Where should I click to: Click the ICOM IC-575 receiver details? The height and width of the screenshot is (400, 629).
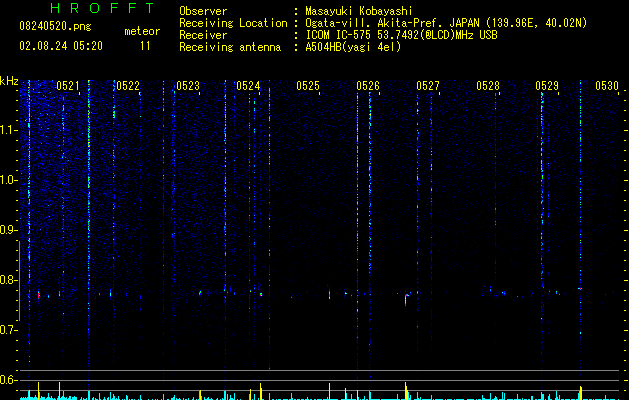(401, 35)
